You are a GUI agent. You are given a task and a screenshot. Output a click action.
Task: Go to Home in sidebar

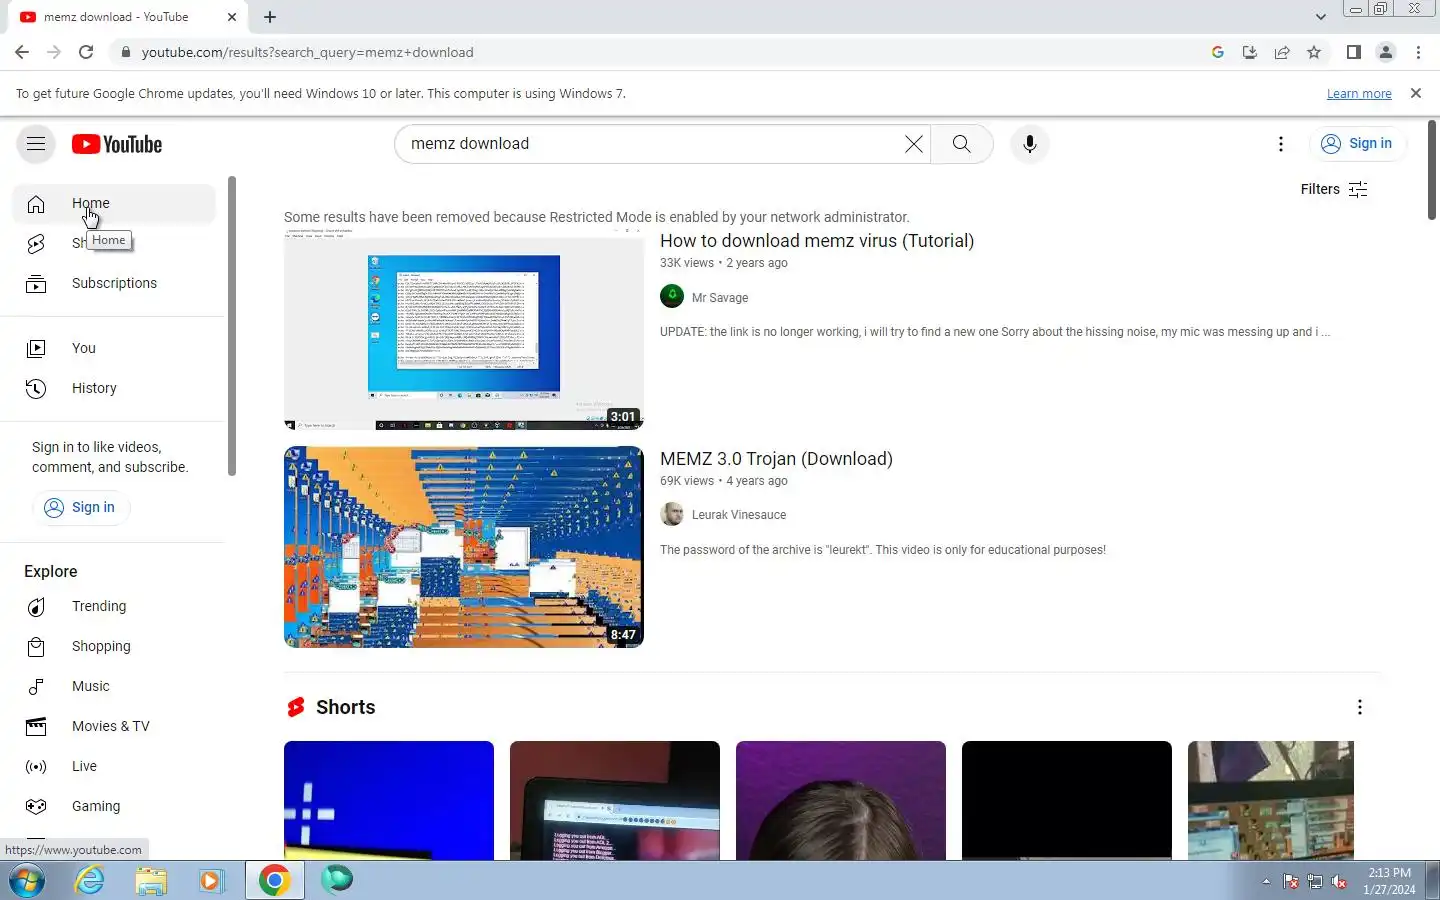(x=114, y=203)
